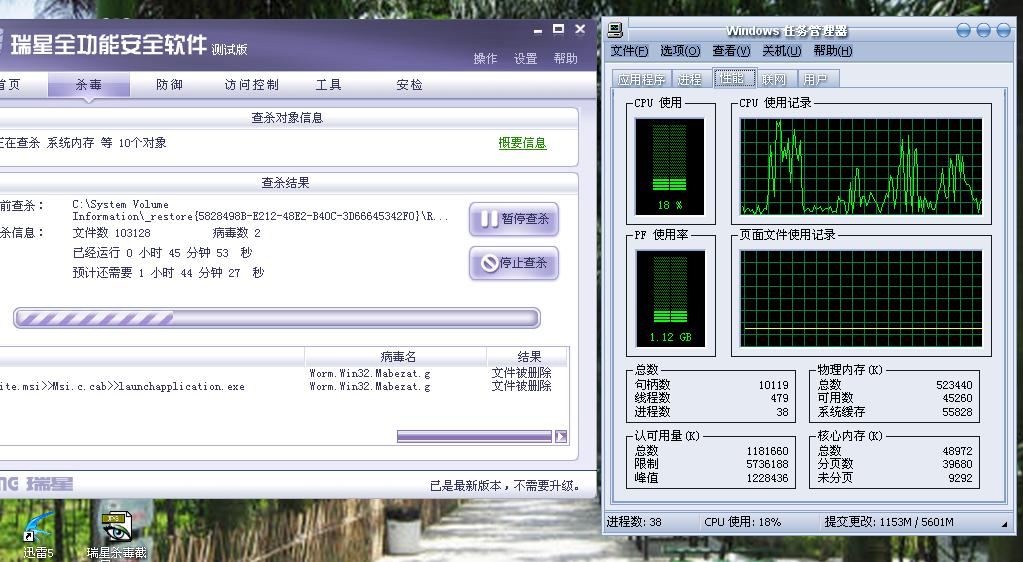Select first Worm.Win32.Mabezat.g entry

tap(369, 373)
